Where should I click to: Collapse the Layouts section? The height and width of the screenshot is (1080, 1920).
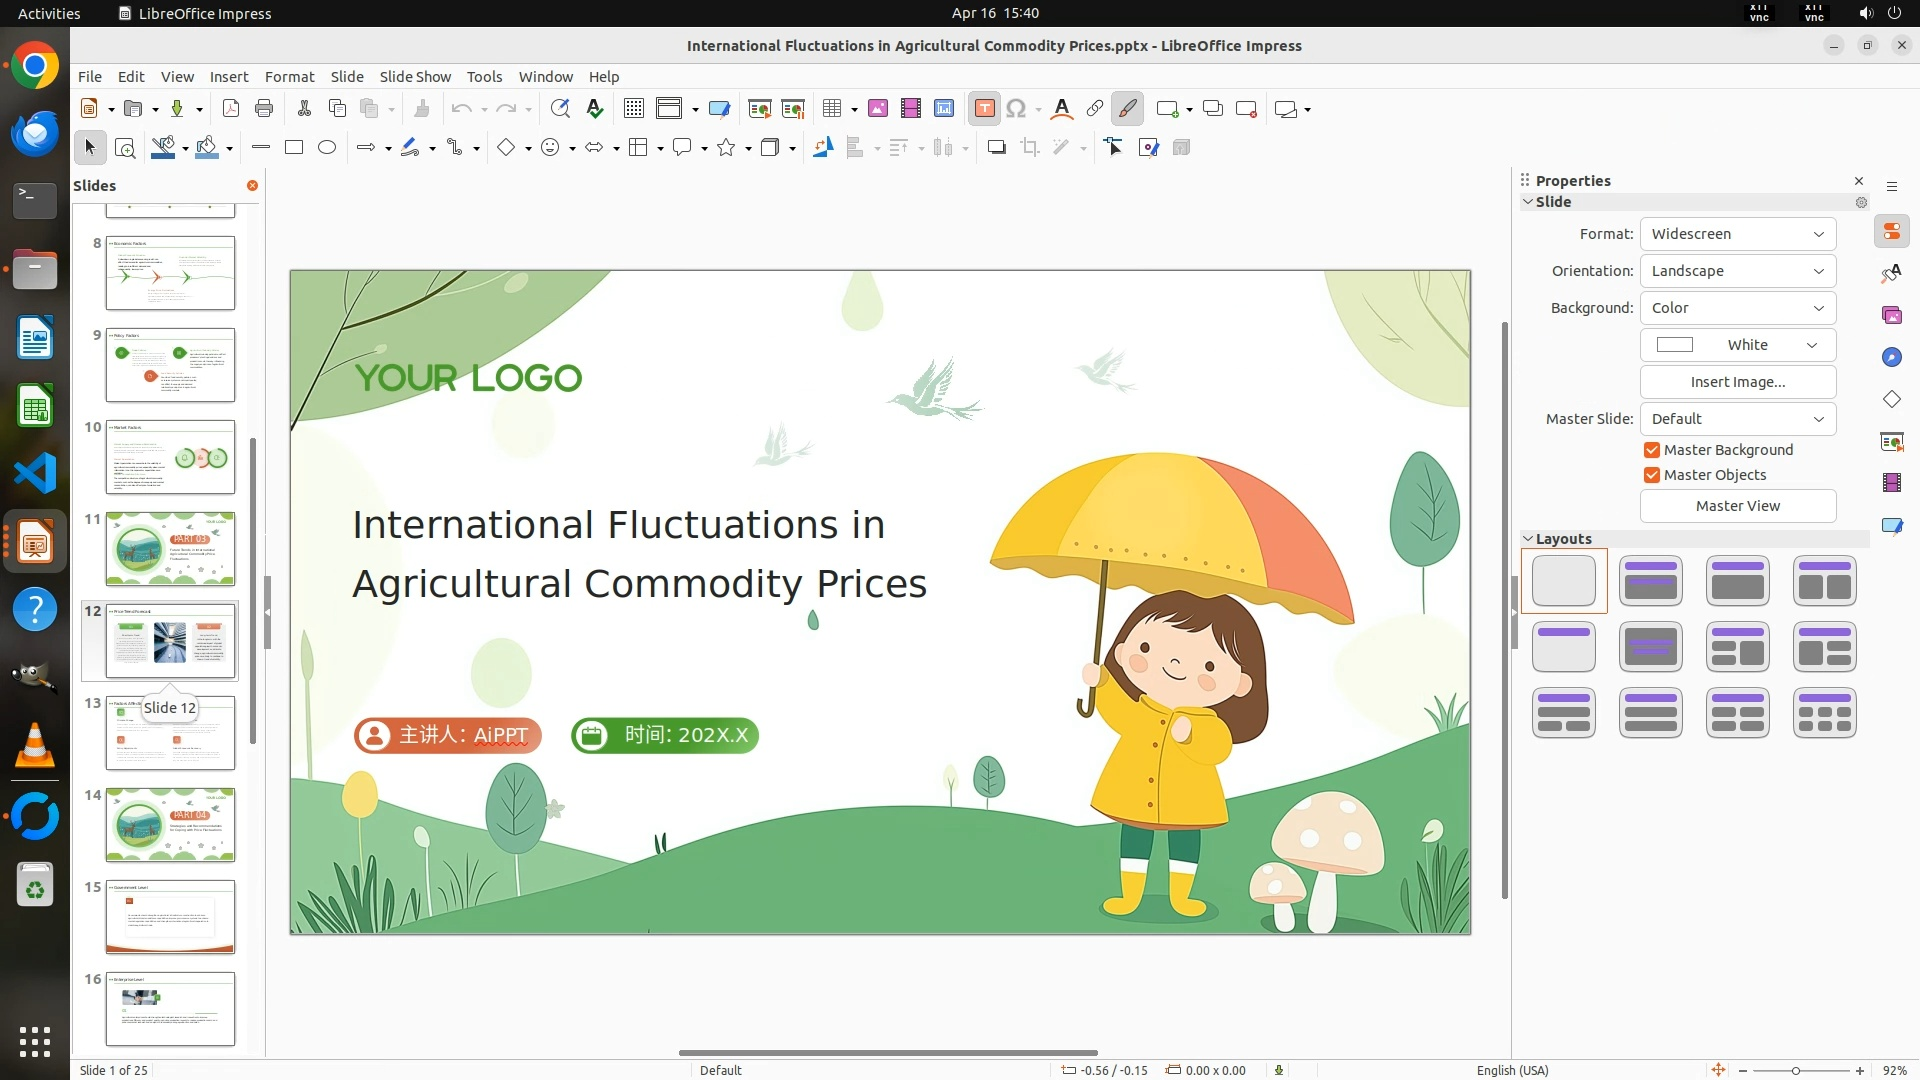coord(1528,539)
